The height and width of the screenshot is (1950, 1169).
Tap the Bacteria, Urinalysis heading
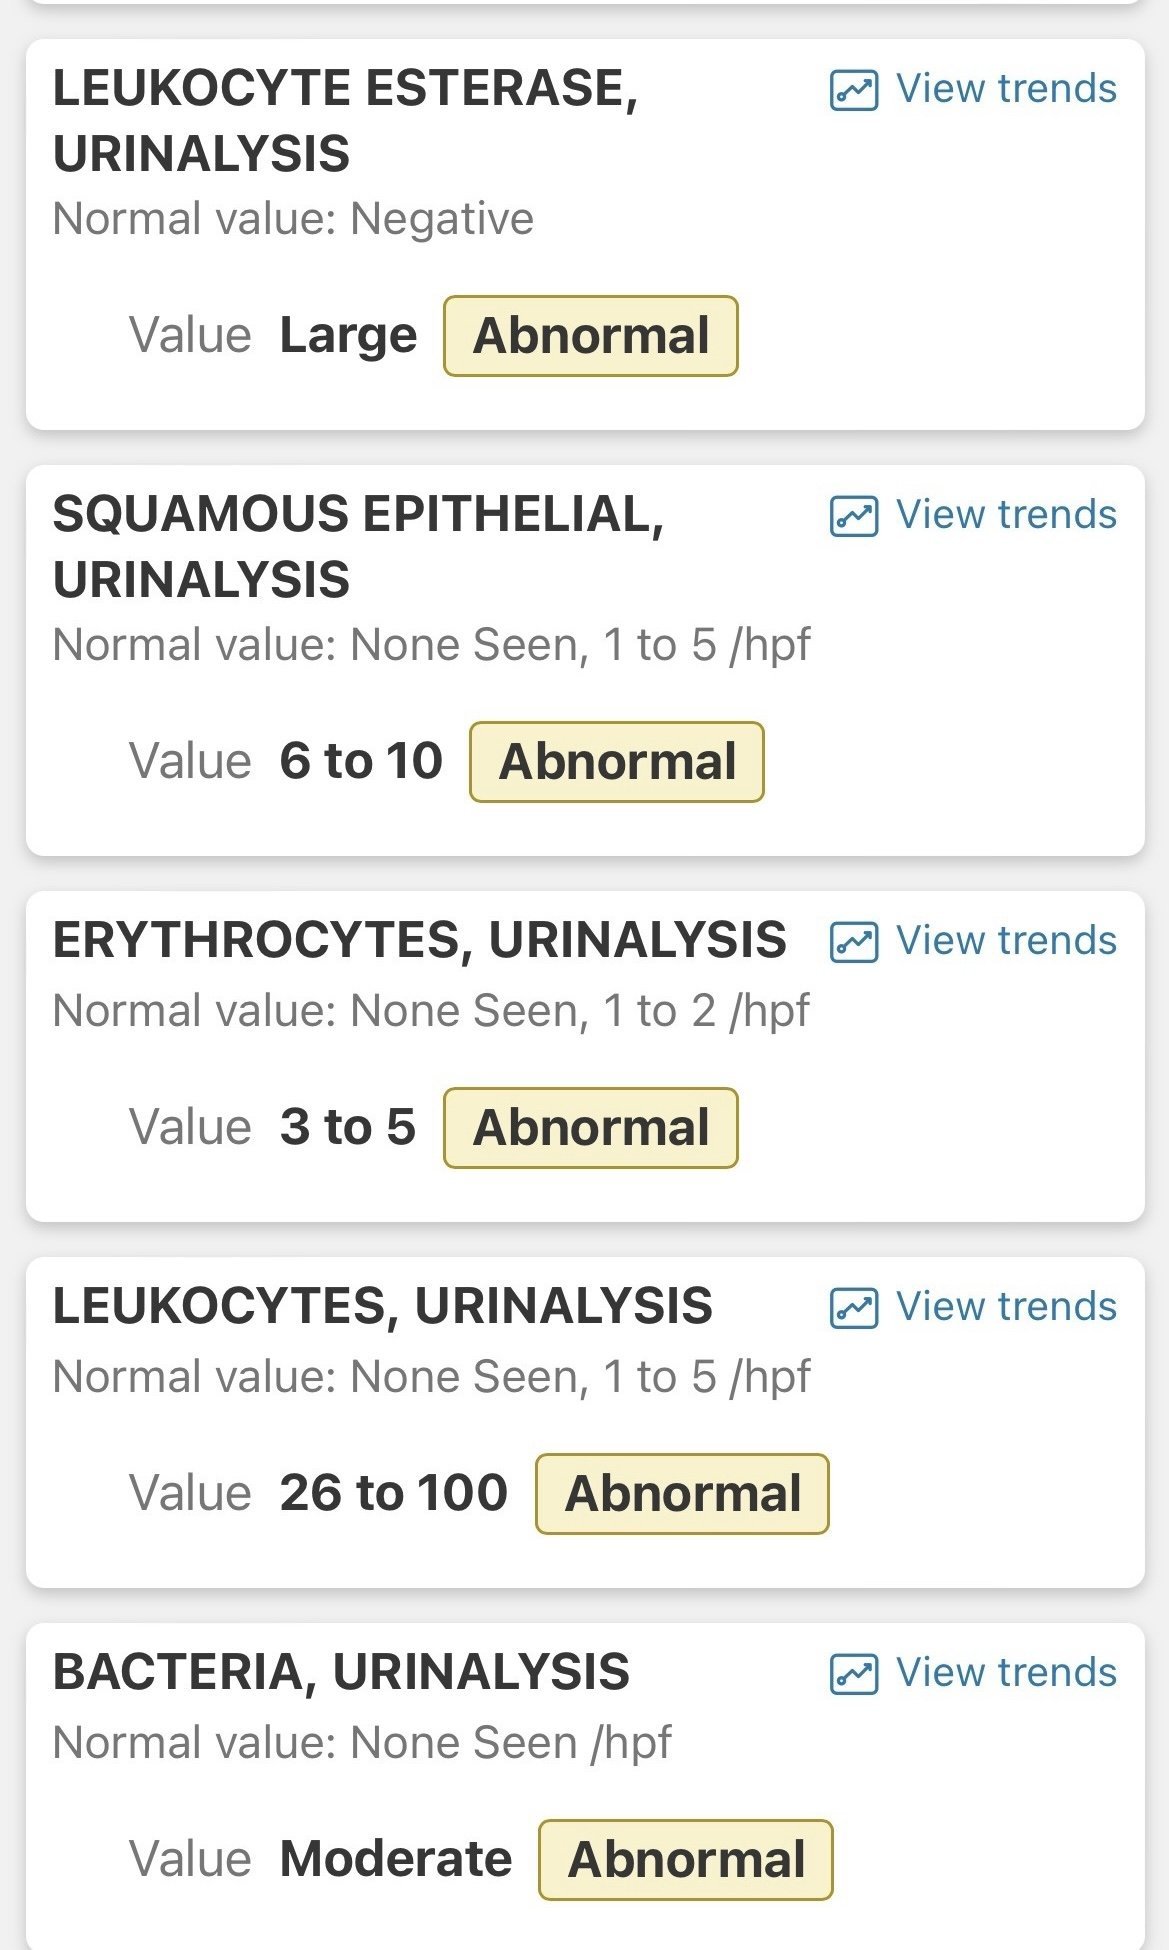point(341,1673)
